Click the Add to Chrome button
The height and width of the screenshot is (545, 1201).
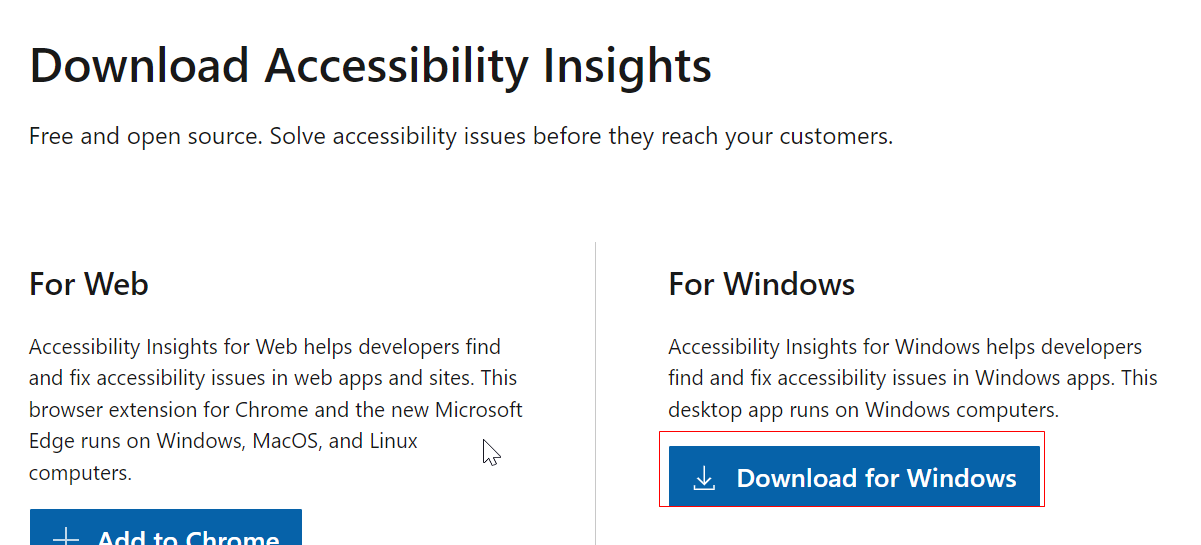point(165,527)
